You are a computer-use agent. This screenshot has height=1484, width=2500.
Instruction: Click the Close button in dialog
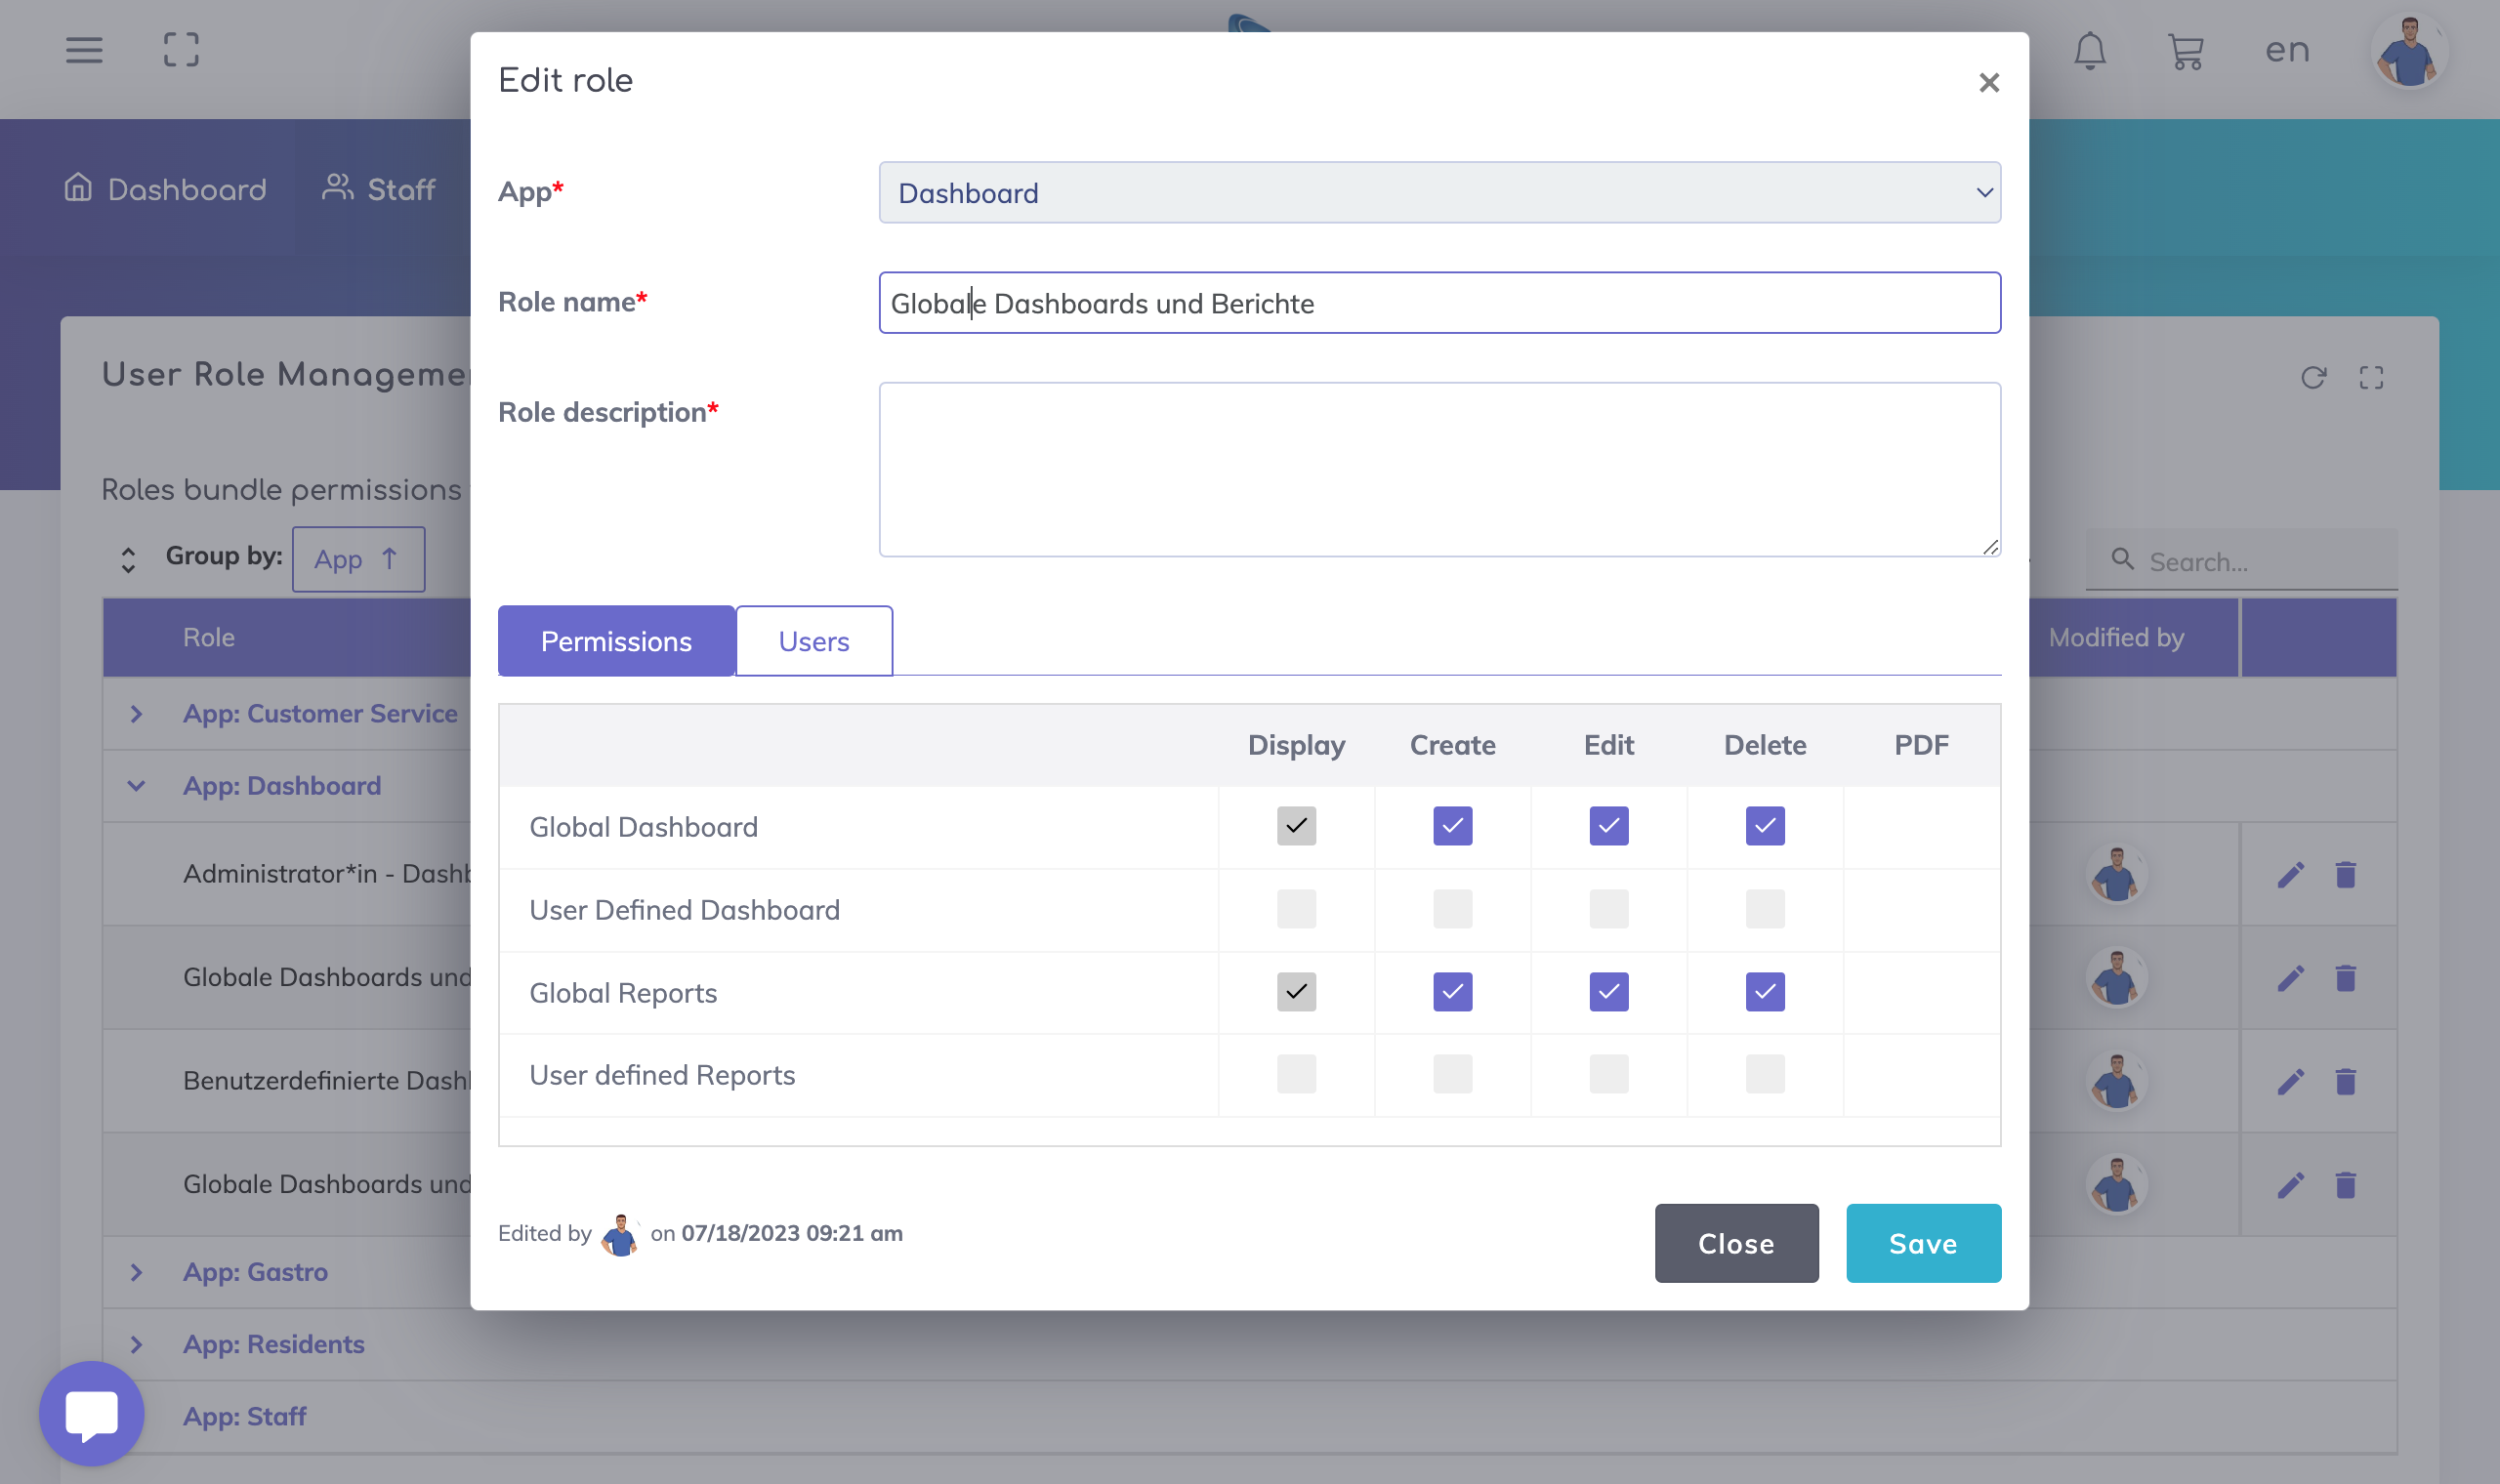point(1736,1243)
